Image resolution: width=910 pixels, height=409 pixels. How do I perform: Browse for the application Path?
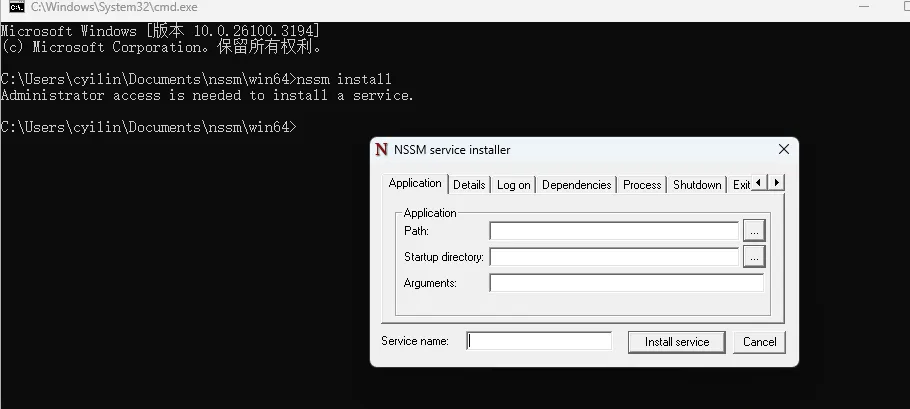(755, 231)
